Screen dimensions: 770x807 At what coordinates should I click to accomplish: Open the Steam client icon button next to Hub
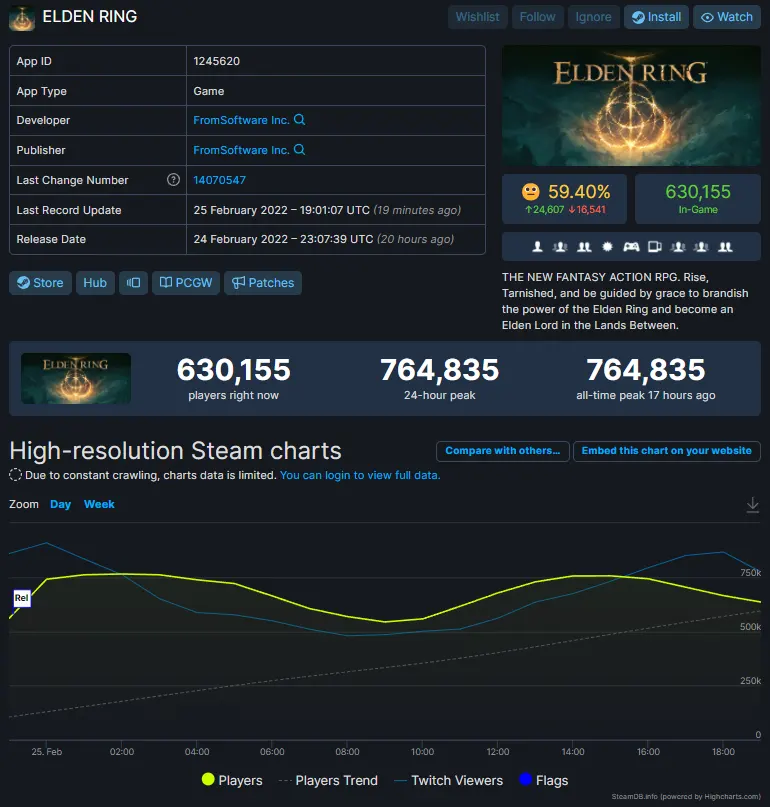[x=133, y=283]
